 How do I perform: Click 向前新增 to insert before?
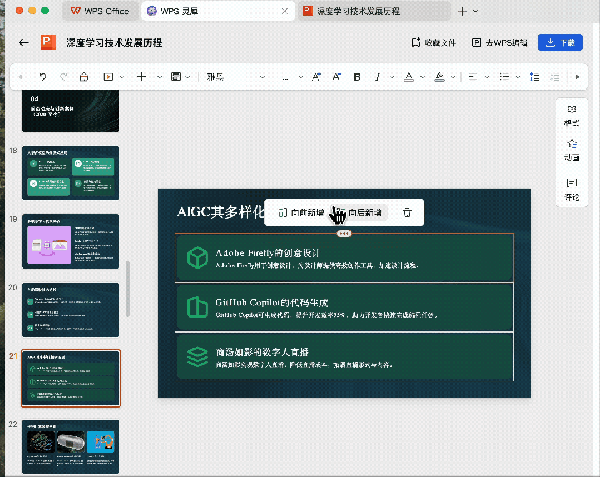301,212
